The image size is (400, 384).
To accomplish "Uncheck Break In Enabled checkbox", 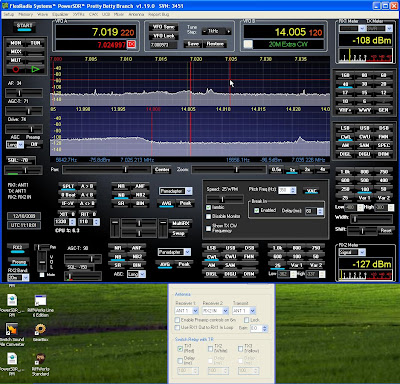I will (256, 210).
